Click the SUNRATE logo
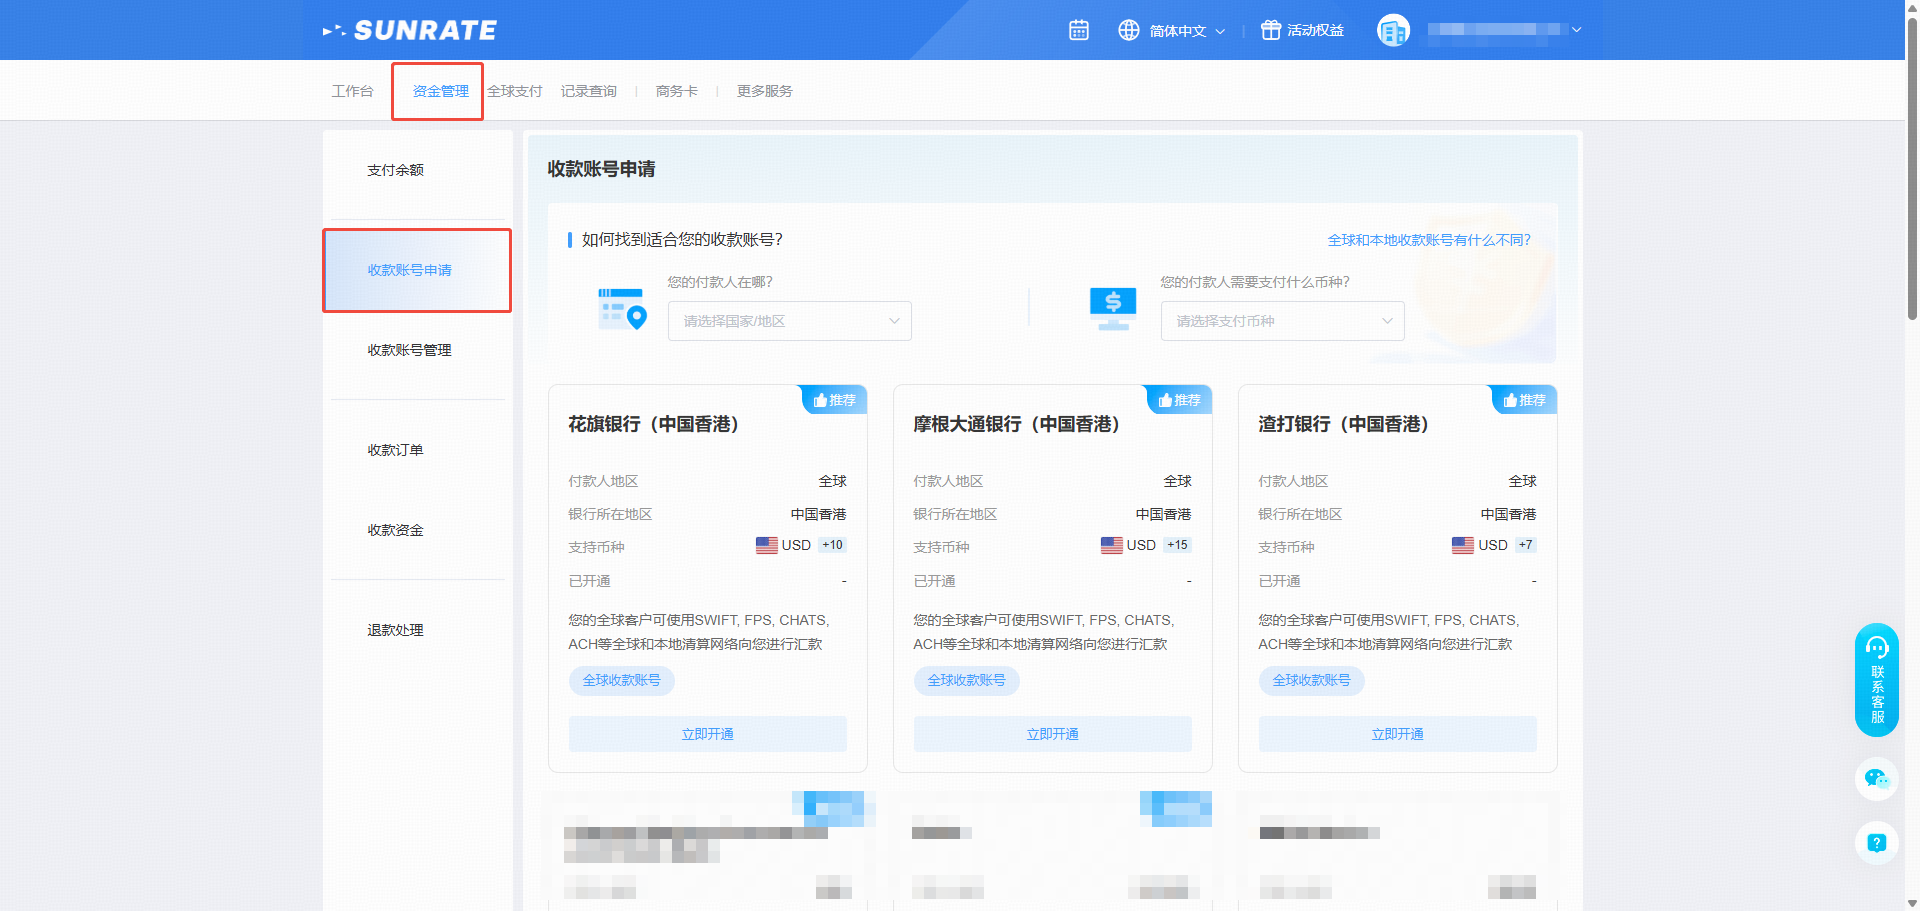The height and width of the screenshot is (911, 1920). pos(410,31)
